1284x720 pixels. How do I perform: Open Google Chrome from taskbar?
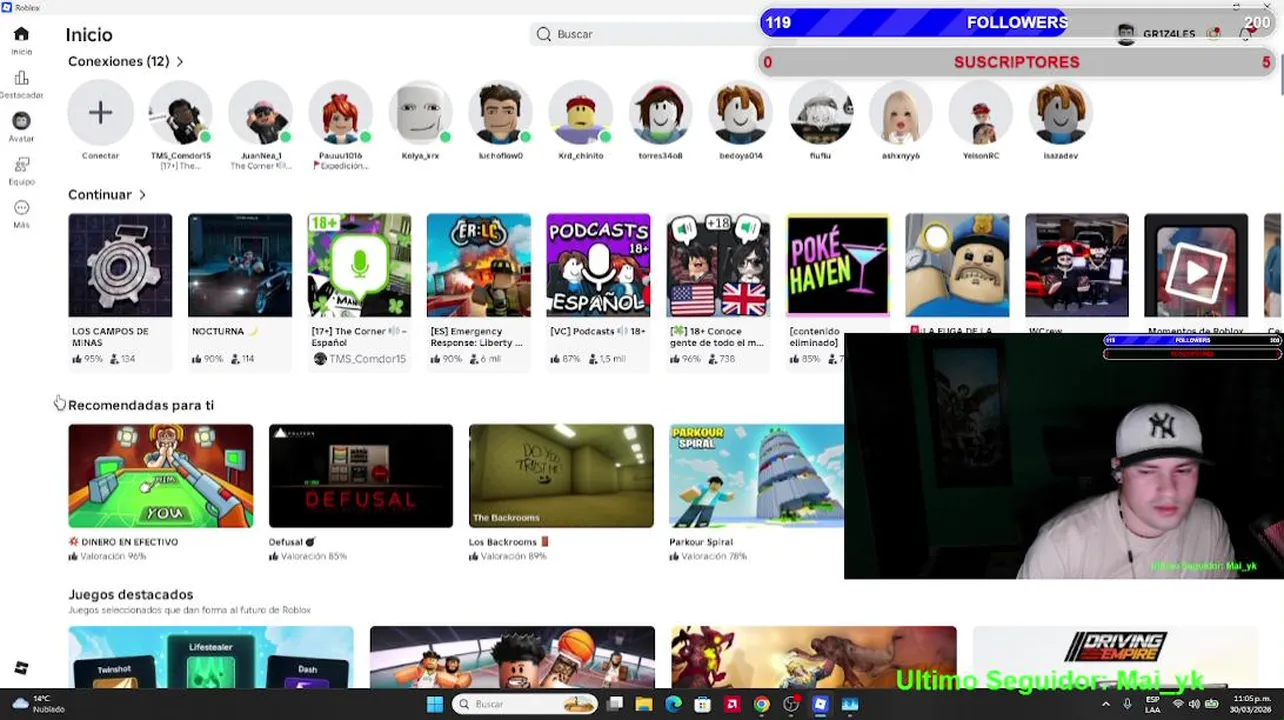pyautogui.click(x=762, y=704)
